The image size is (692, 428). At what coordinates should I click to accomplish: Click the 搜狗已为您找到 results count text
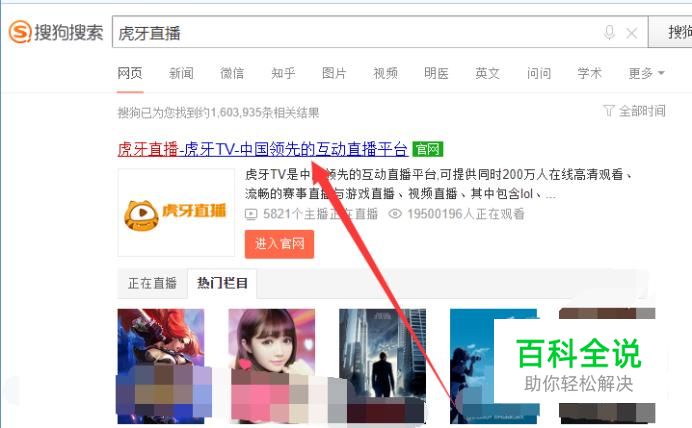[218, 113]
